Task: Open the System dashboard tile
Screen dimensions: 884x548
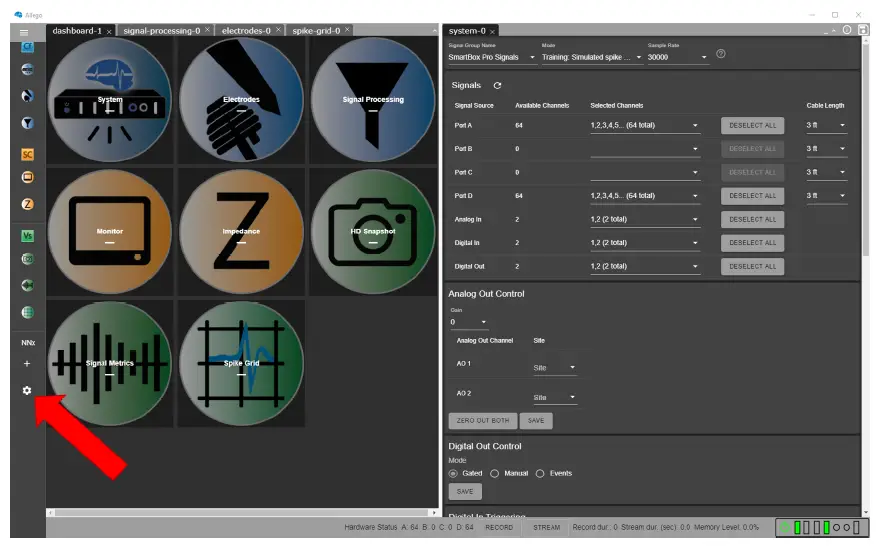Action: (x=110, y=100)
